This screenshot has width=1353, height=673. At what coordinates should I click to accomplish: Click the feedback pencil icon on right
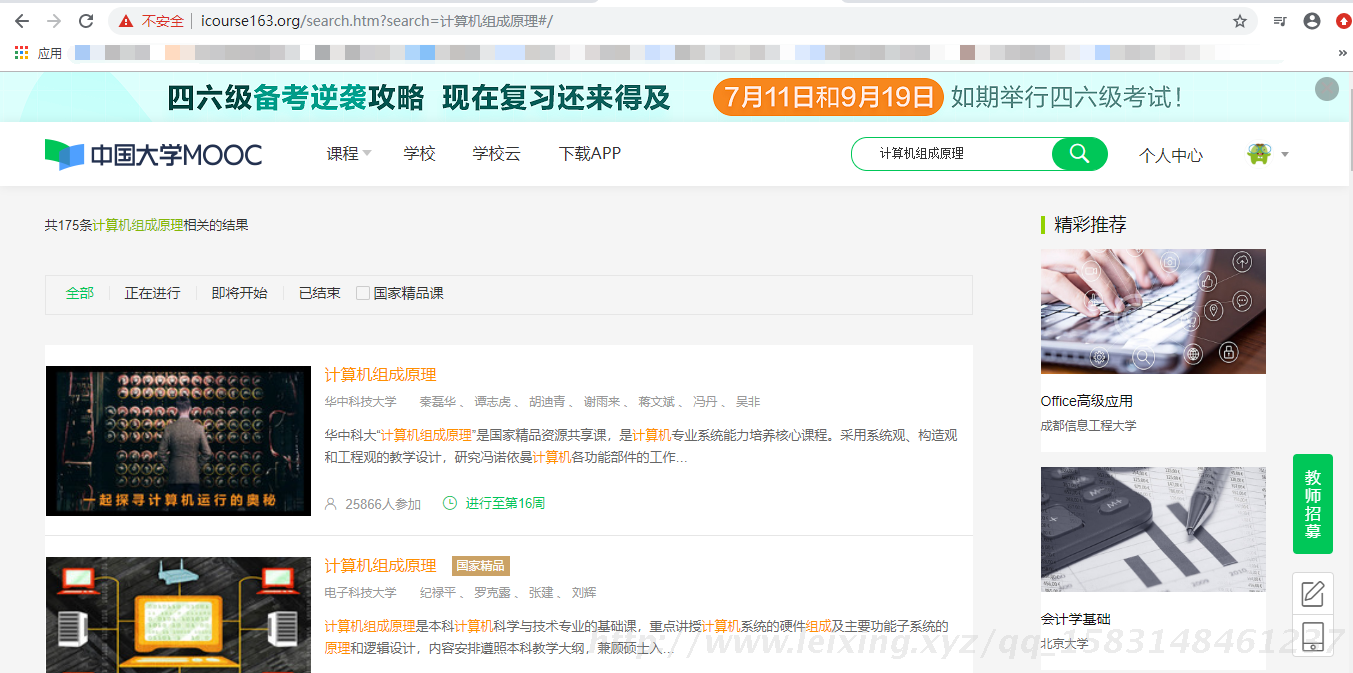[1313, 593]
